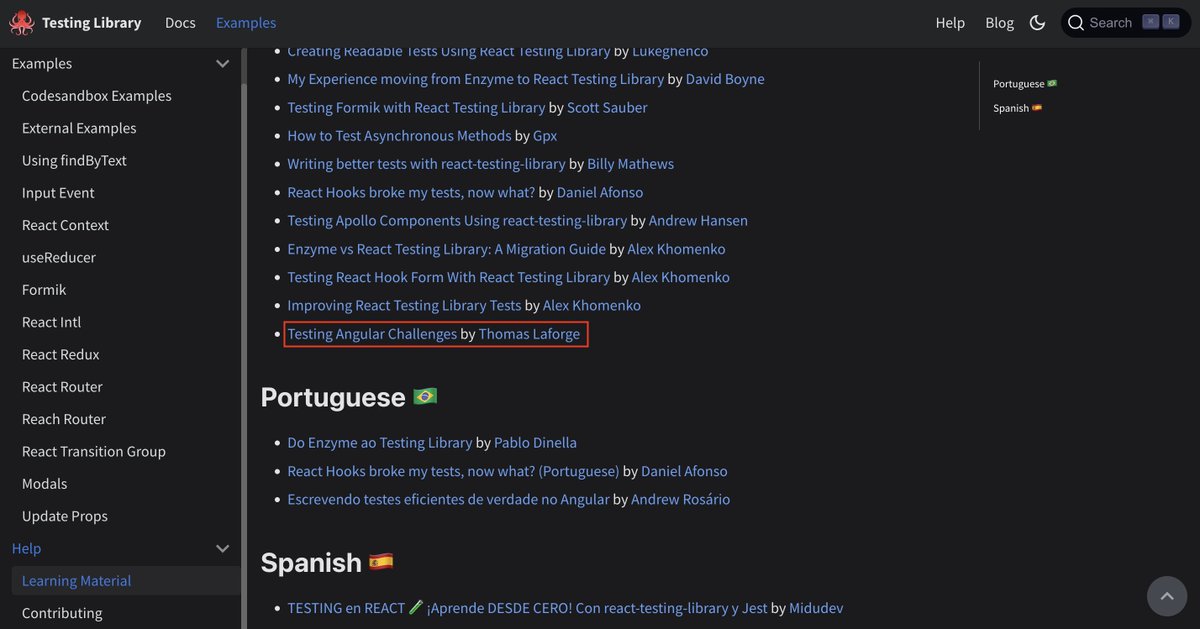Select External Examples in the sidebar
The height and width of the screenshot is (629, 1200).
pyautogui.click(x=79, y=128)
